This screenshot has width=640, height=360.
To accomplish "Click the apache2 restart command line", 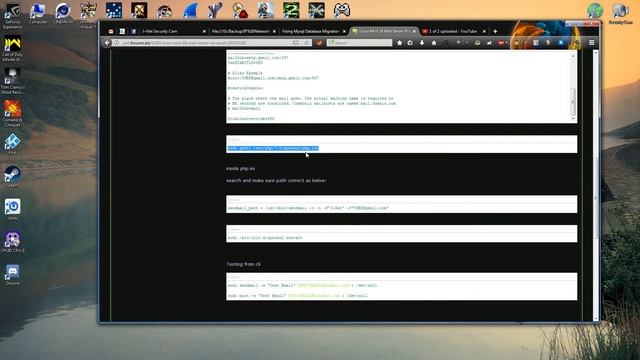I will pos(265,238).
